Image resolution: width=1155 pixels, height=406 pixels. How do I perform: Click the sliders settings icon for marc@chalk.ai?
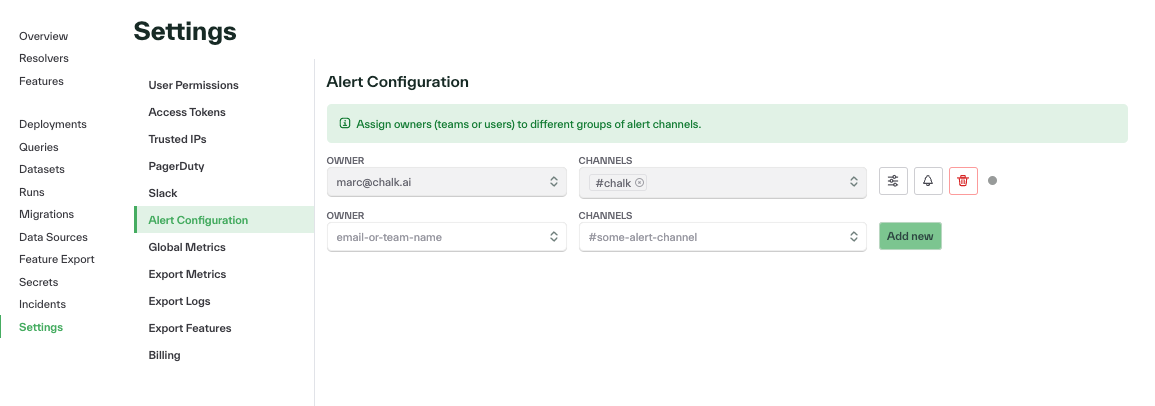(x=893, y=181)
